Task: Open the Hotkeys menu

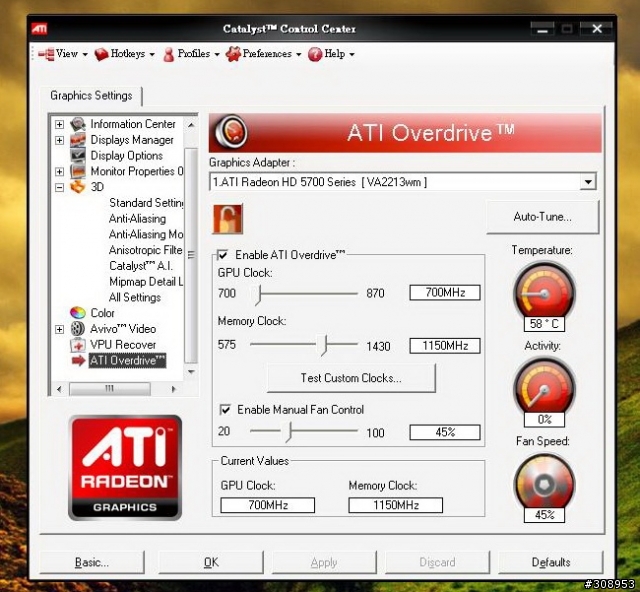Action: (x=124, y=54)
